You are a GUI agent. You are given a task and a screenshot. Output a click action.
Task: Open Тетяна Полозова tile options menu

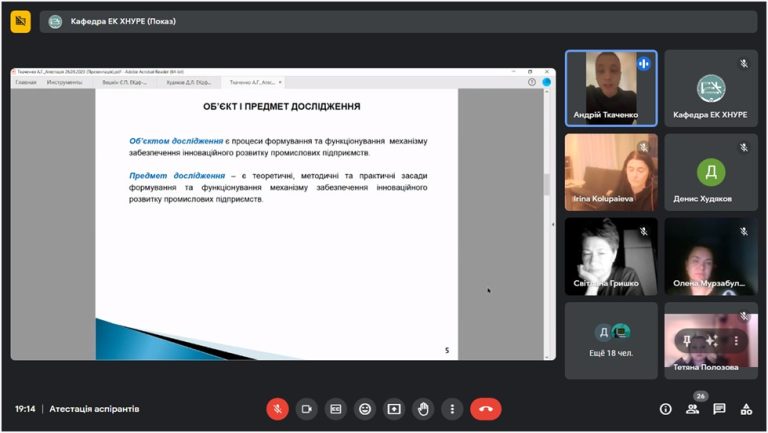point(736,341)
